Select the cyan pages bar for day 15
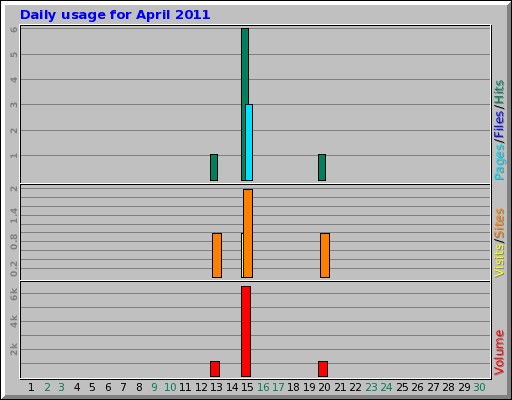Image resolution: width=512 pixels, height=400 pixels. point(249,142)
